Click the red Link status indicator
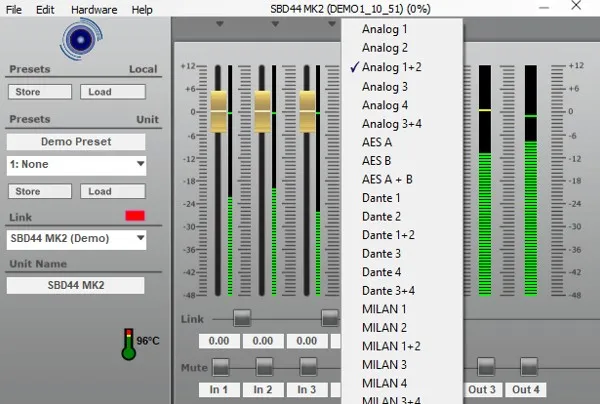The image size is (600, 404). click(x=135, y=215)
